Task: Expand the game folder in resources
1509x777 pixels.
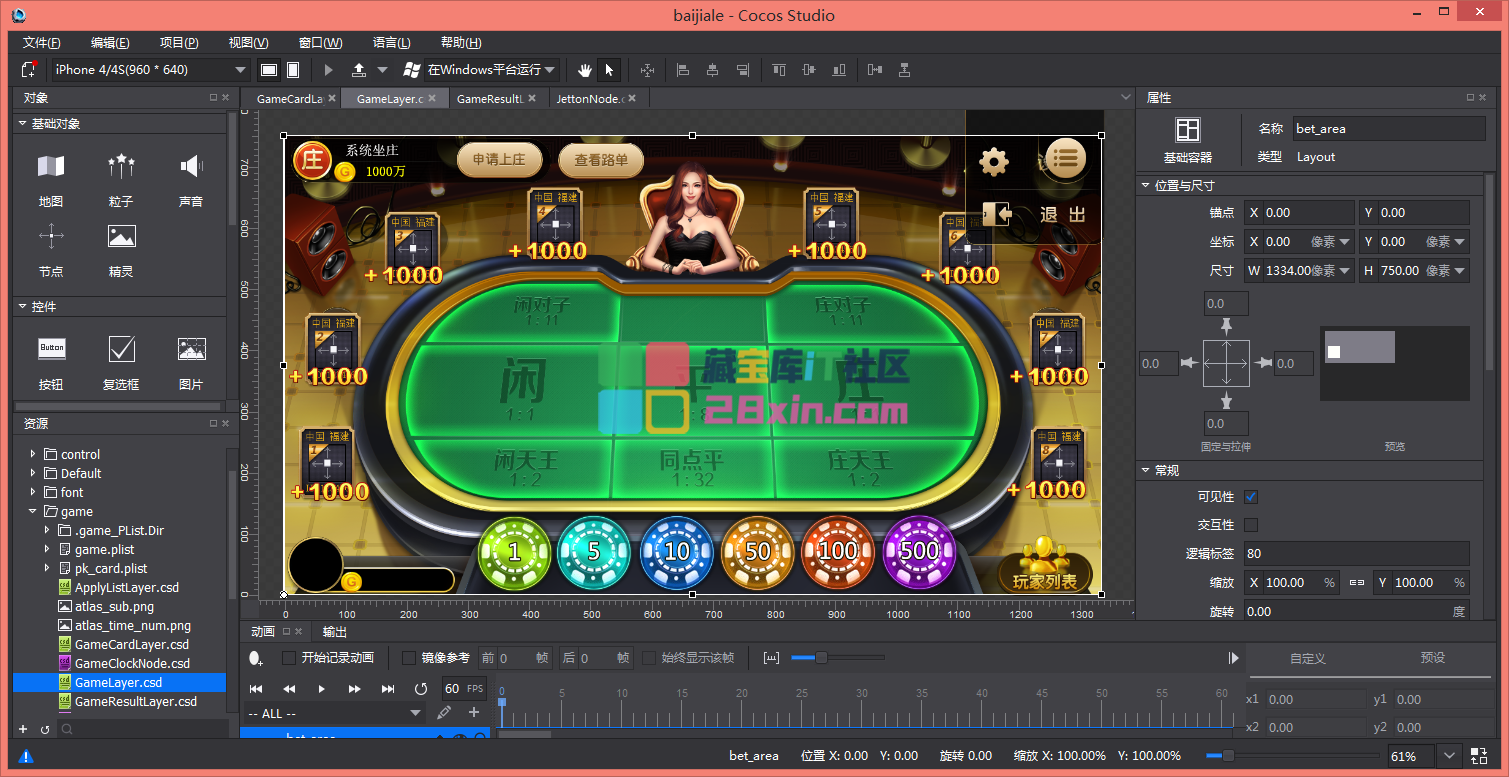Action: [33, 511]
